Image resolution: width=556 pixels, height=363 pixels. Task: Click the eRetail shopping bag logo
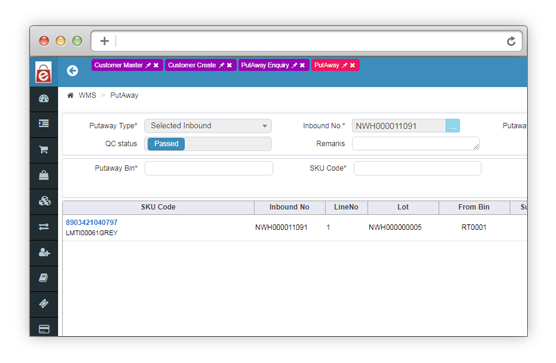pyautogui.click(x=44, y=72)
